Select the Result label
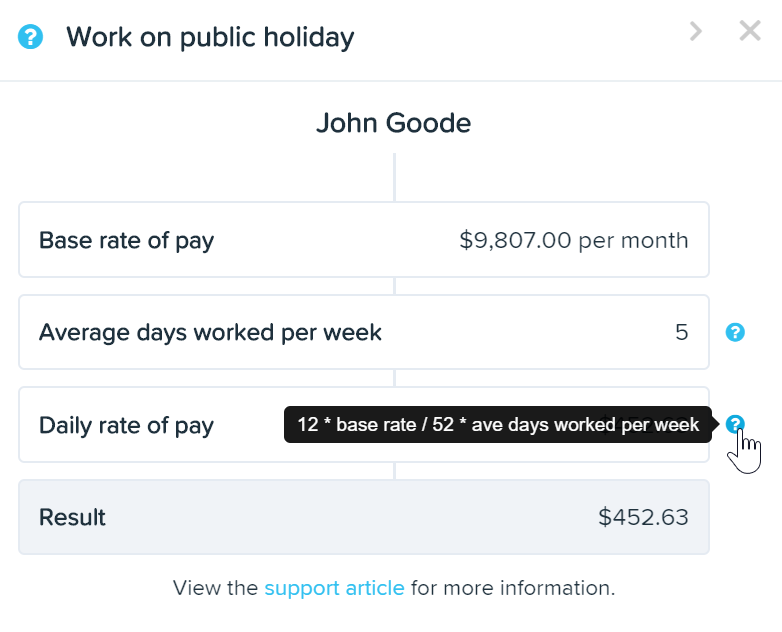This screenshot has width=782, height=632. [72, 517]
